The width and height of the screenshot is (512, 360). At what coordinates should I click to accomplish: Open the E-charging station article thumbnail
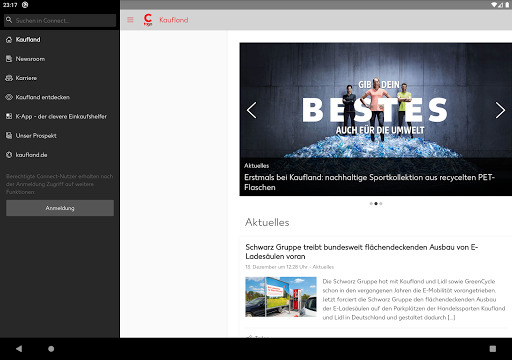[281, 297]
